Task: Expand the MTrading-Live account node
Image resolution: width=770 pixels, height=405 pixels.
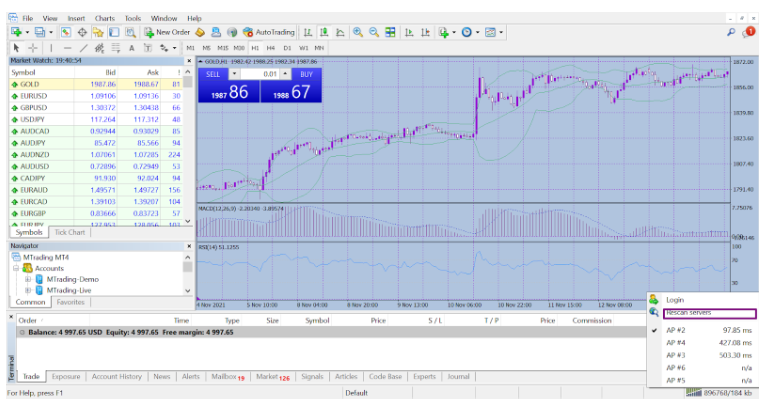Action: point(28,290)
